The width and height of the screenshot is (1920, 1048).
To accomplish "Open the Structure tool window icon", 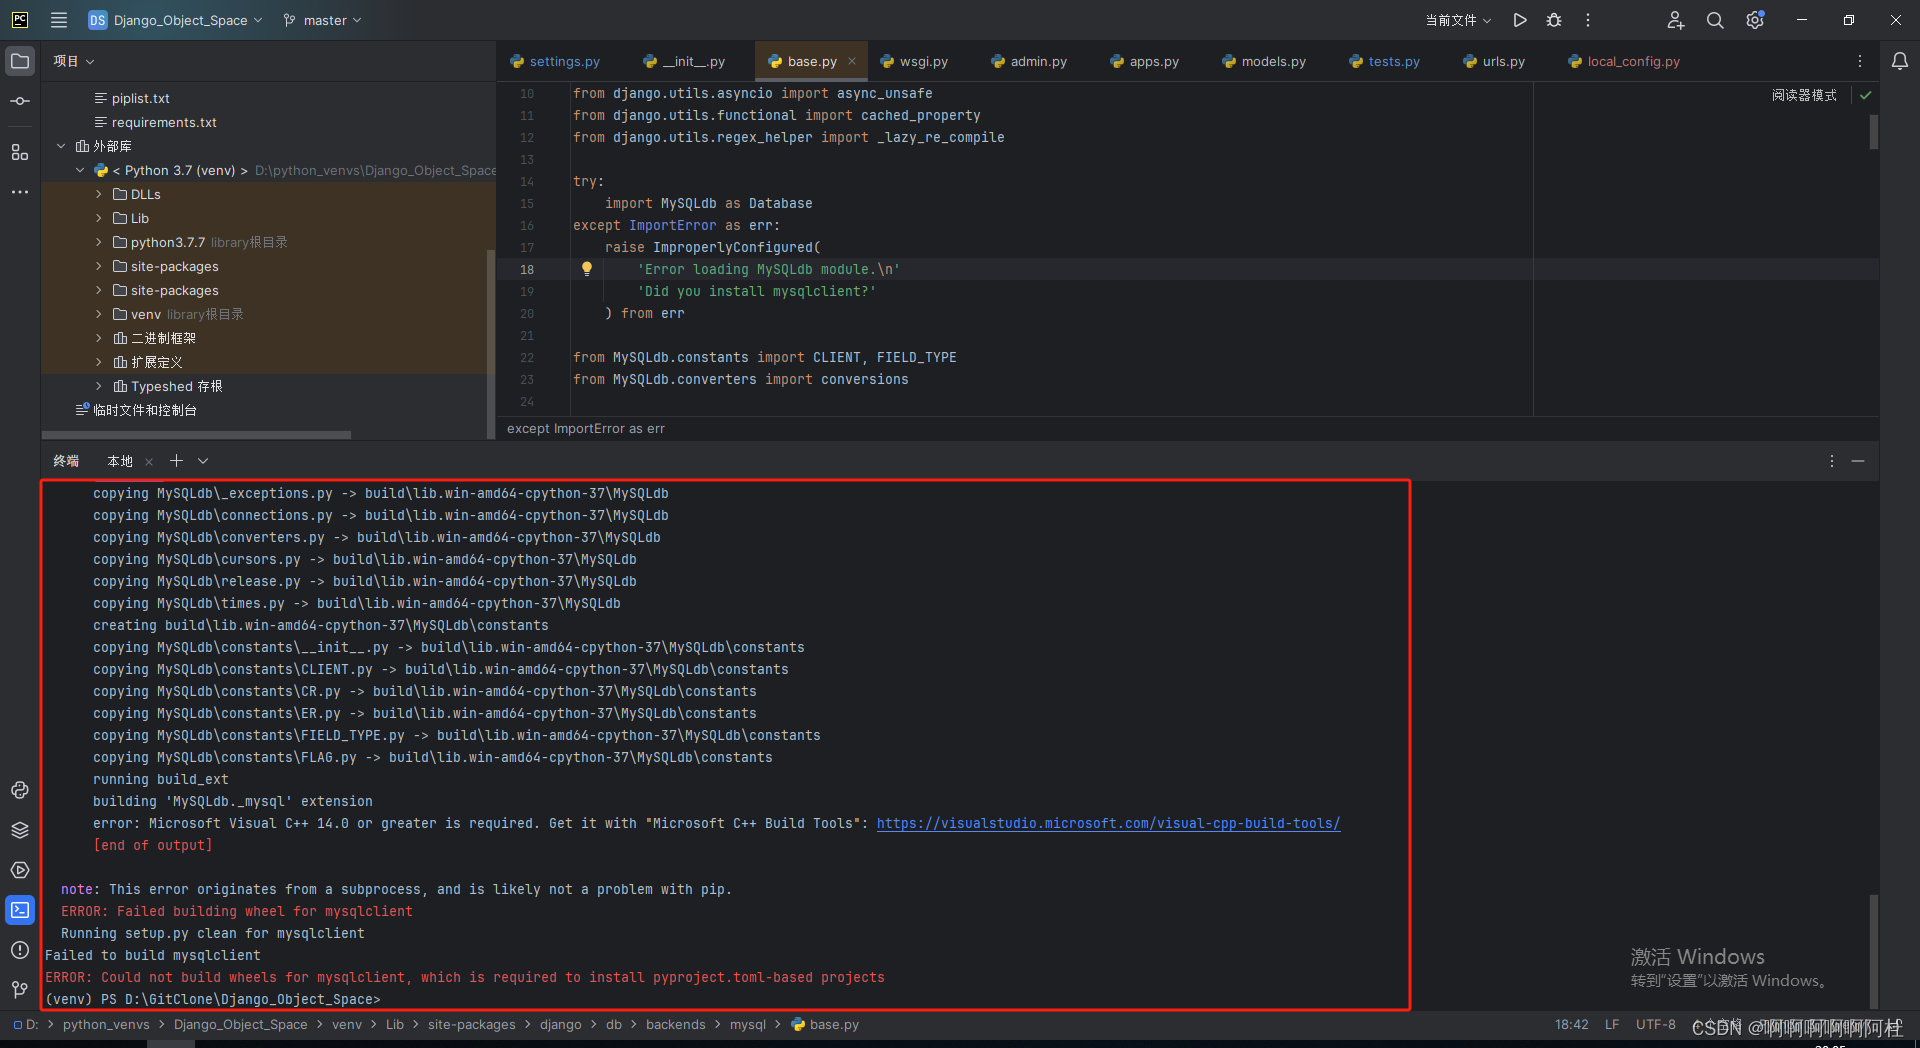I will (x=20, y=152).
